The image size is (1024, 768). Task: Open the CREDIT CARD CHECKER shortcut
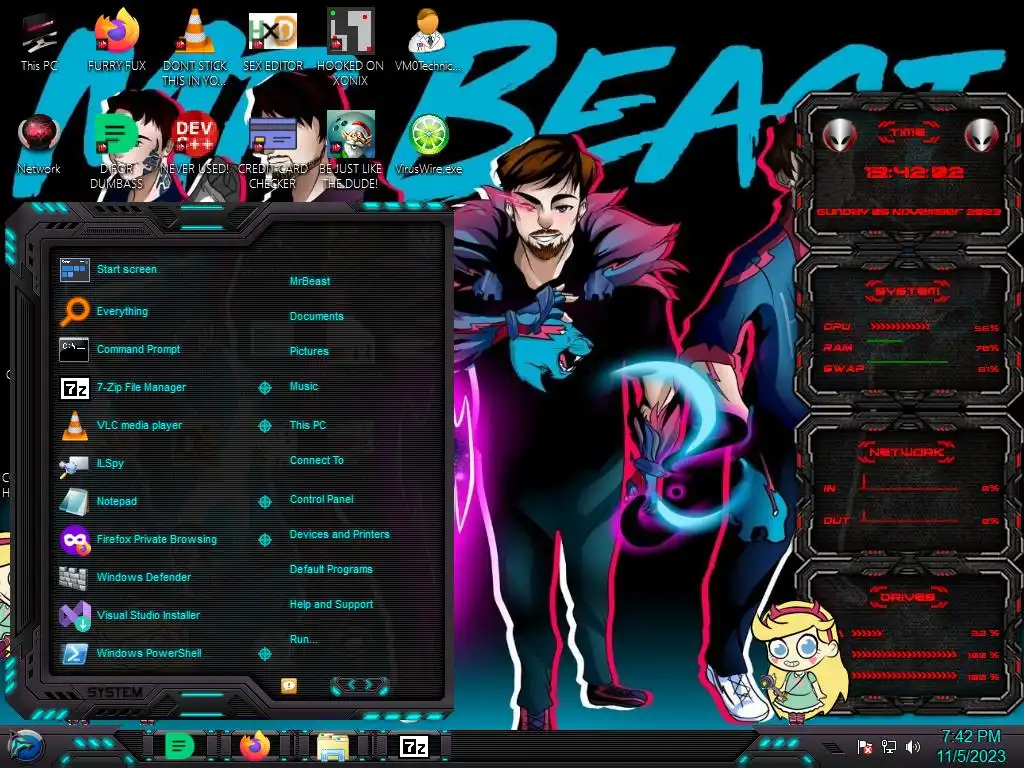point(273,152)
